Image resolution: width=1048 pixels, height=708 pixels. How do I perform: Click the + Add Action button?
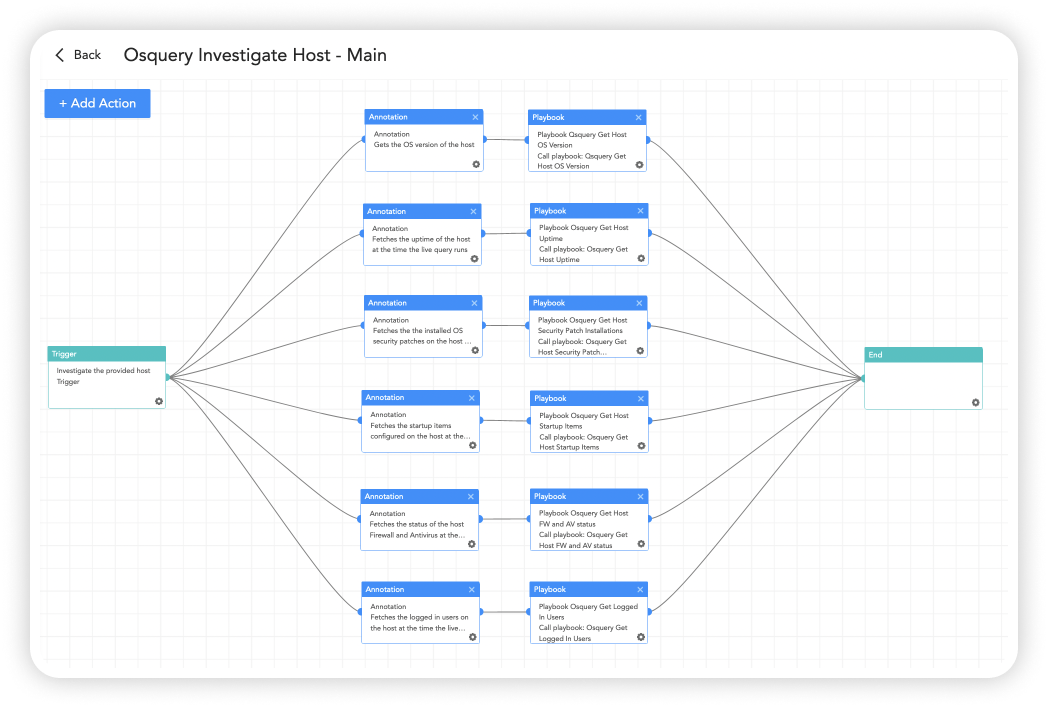(x=98, y=104)
